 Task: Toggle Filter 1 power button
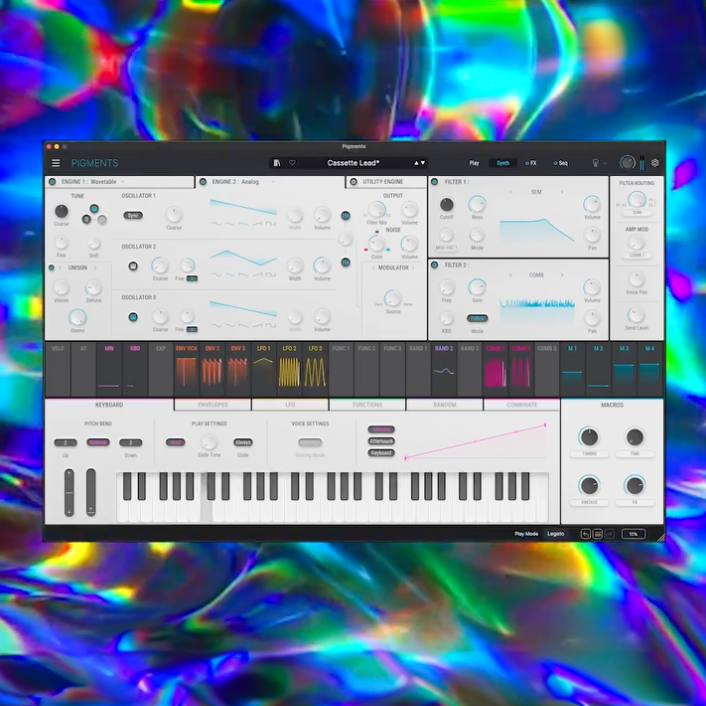(434, 181)
